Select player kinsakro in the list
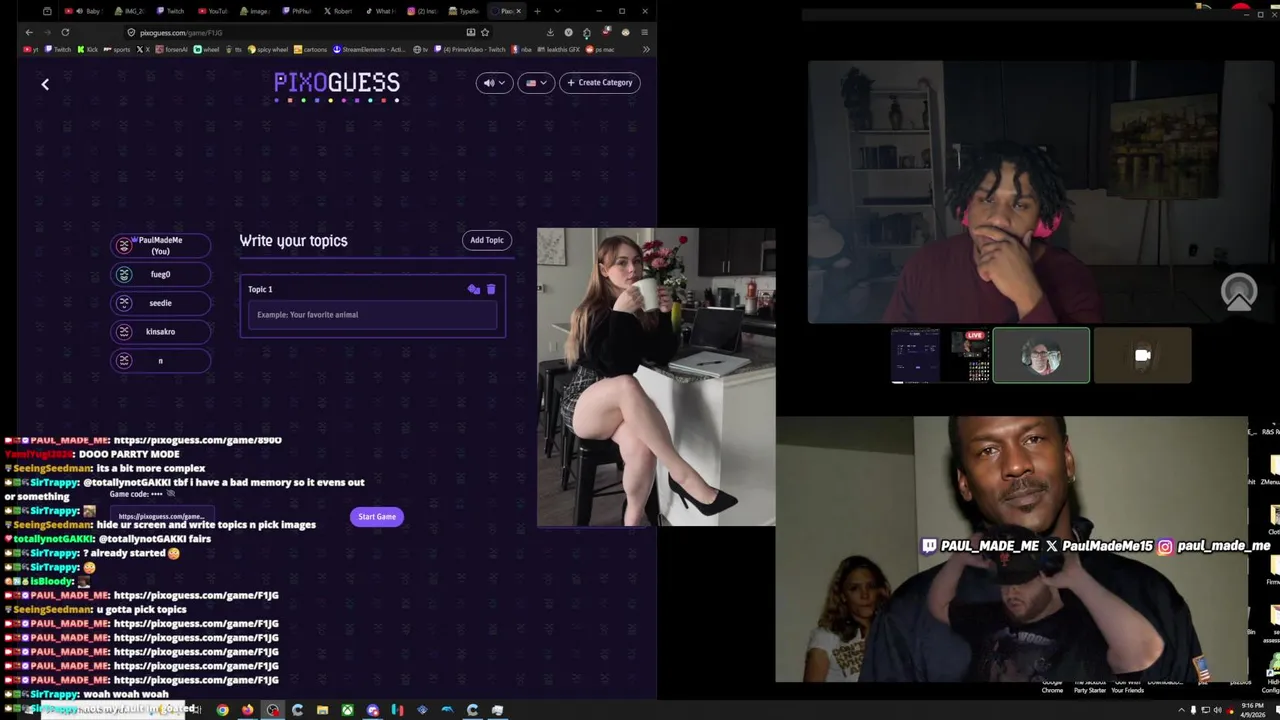This screenshot has width=1280, height=720. 160,332
